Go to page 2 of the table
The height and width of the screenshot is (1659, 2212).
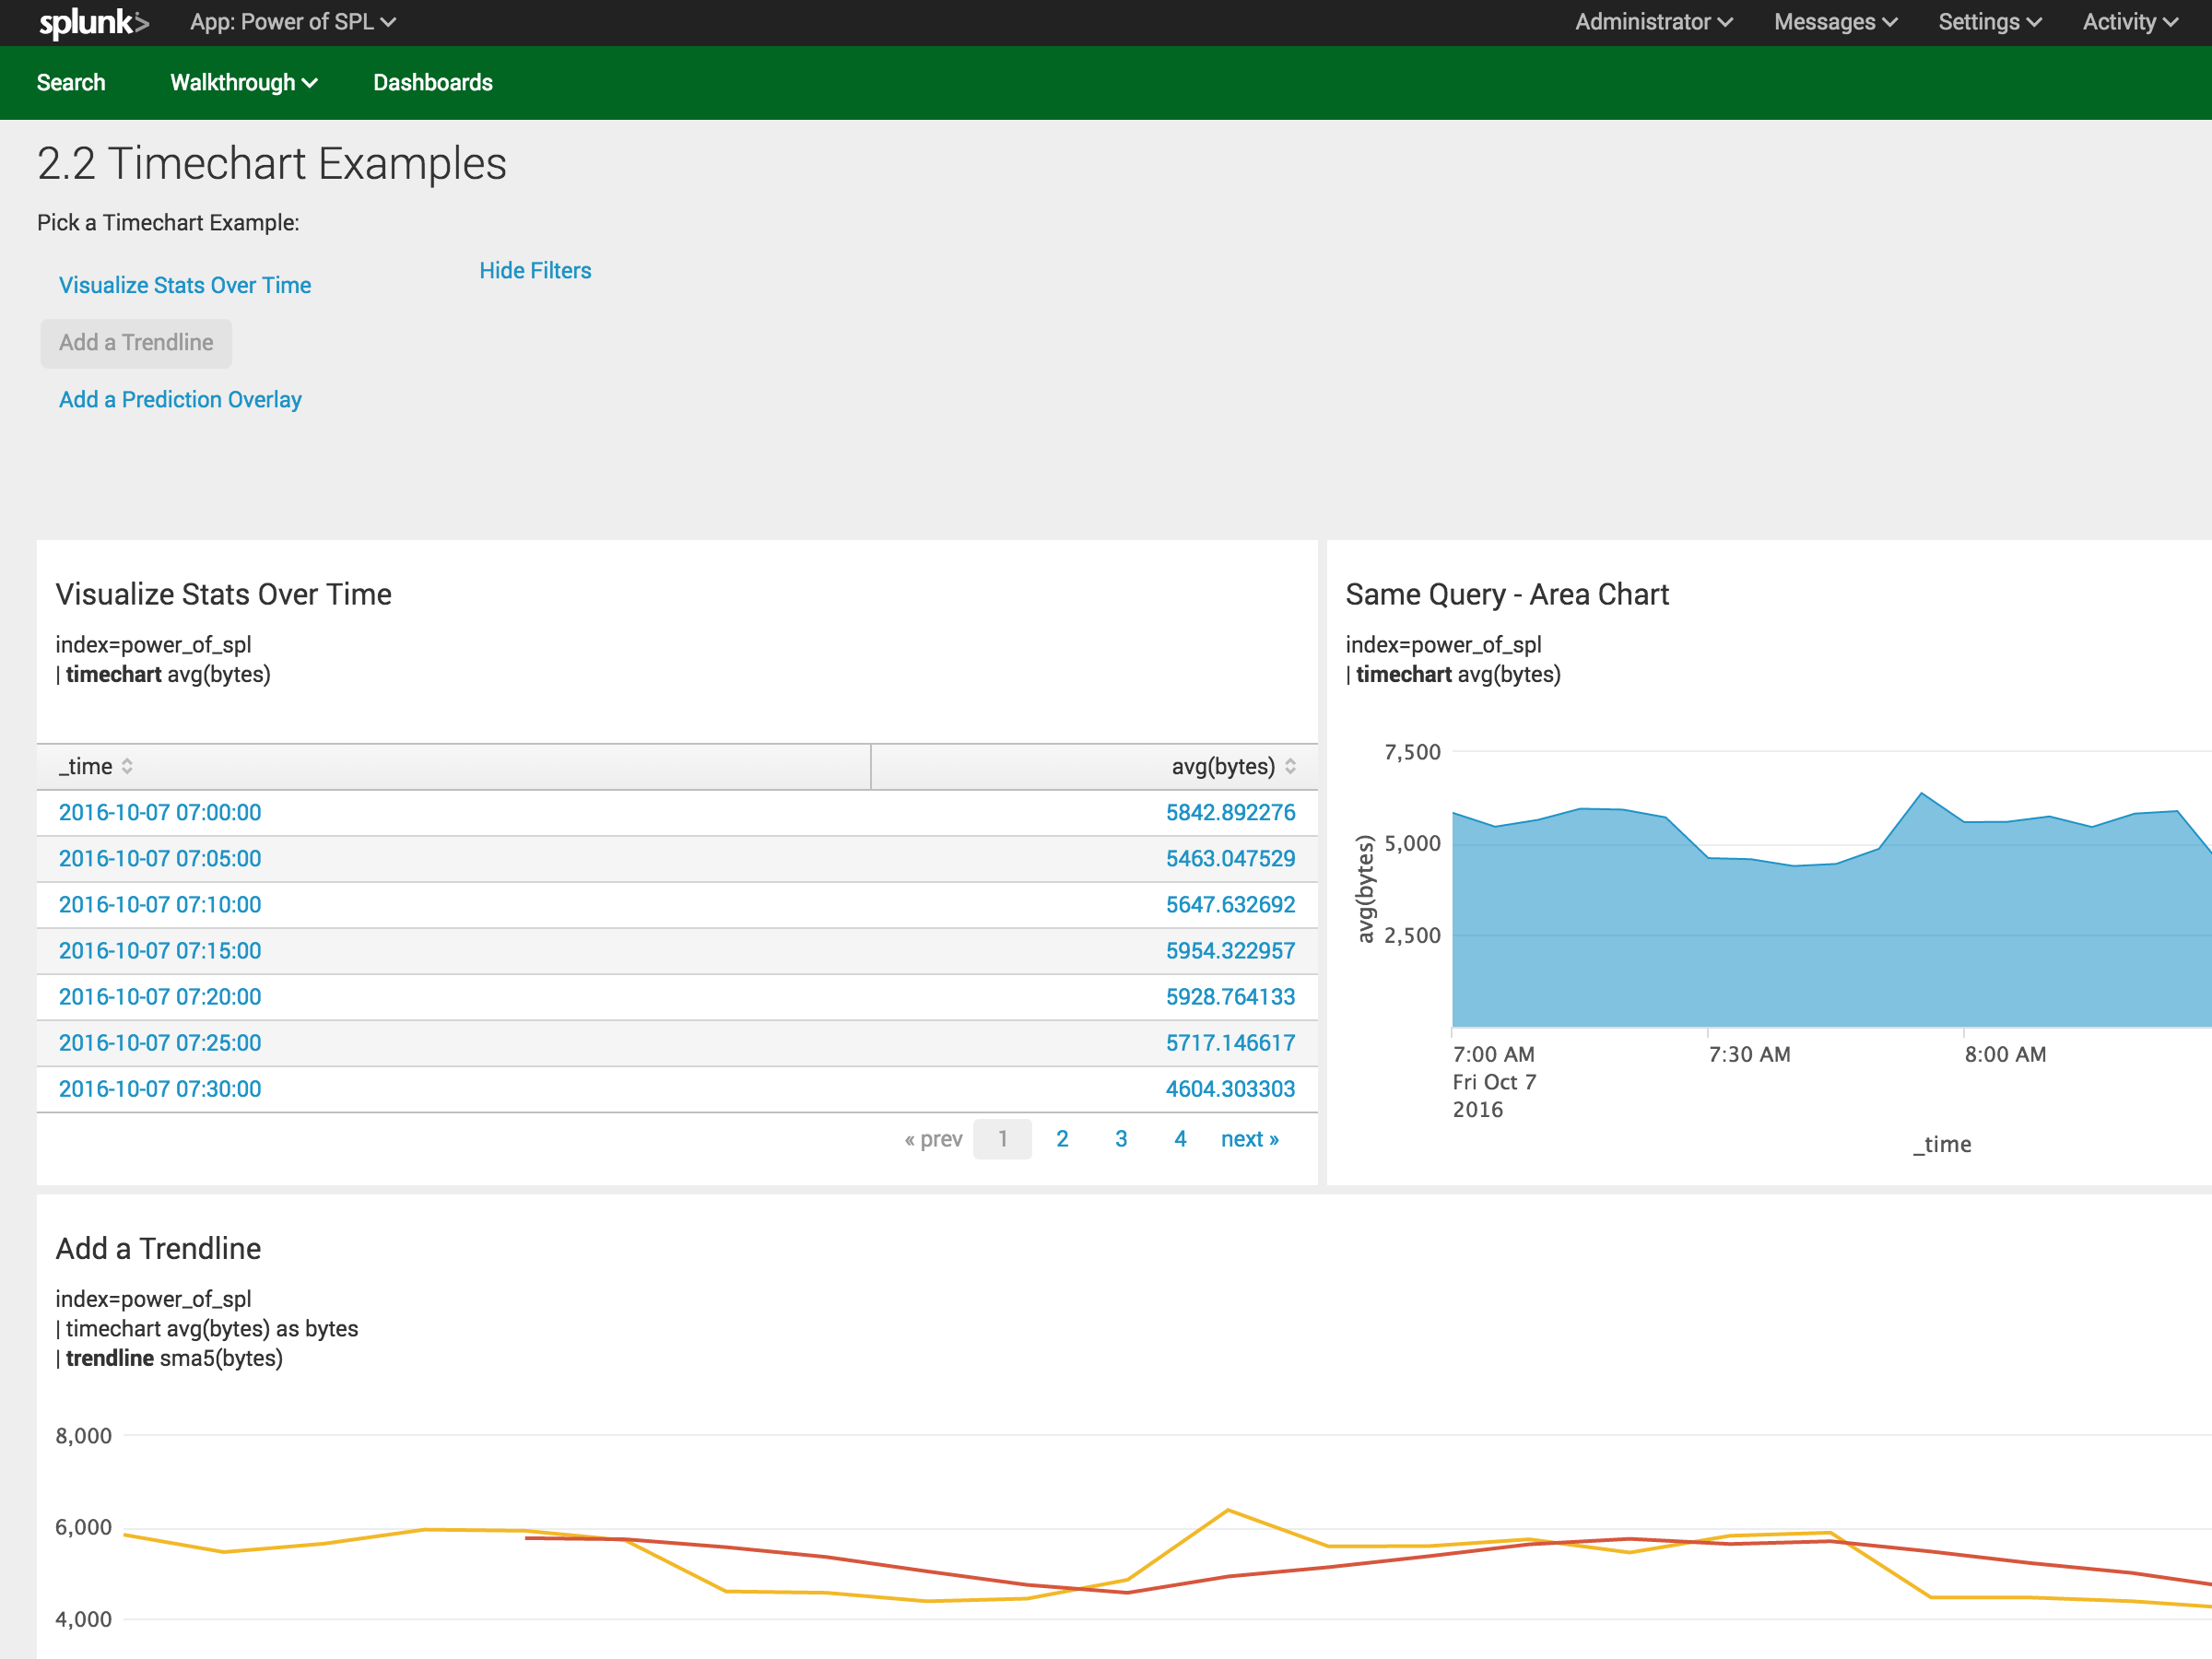(1062, 1140)
